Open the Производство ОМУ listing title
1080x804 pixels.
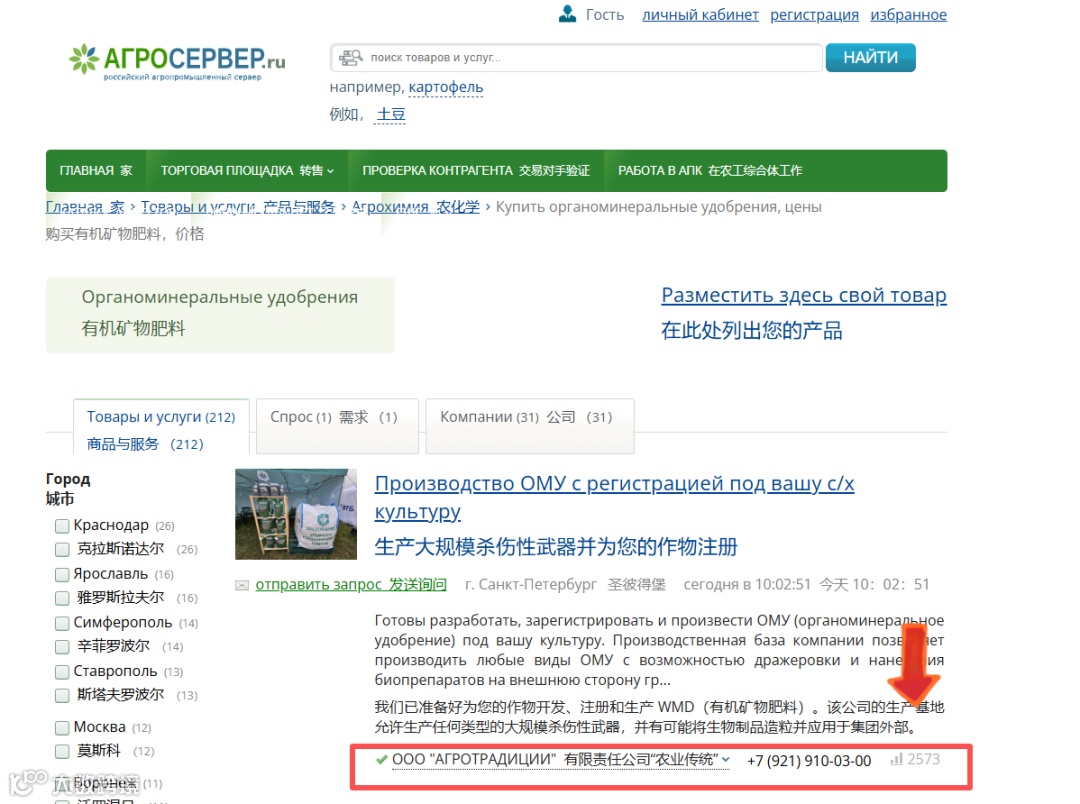(x=614, y=497)
